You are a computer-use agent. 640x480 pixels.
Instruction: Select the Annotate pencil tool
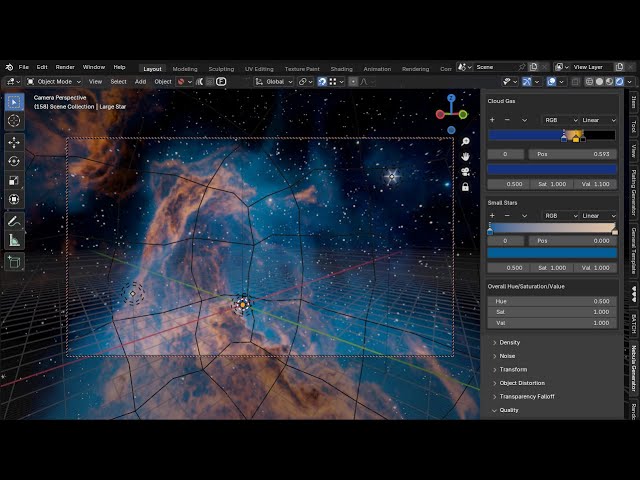click(14, 221)
